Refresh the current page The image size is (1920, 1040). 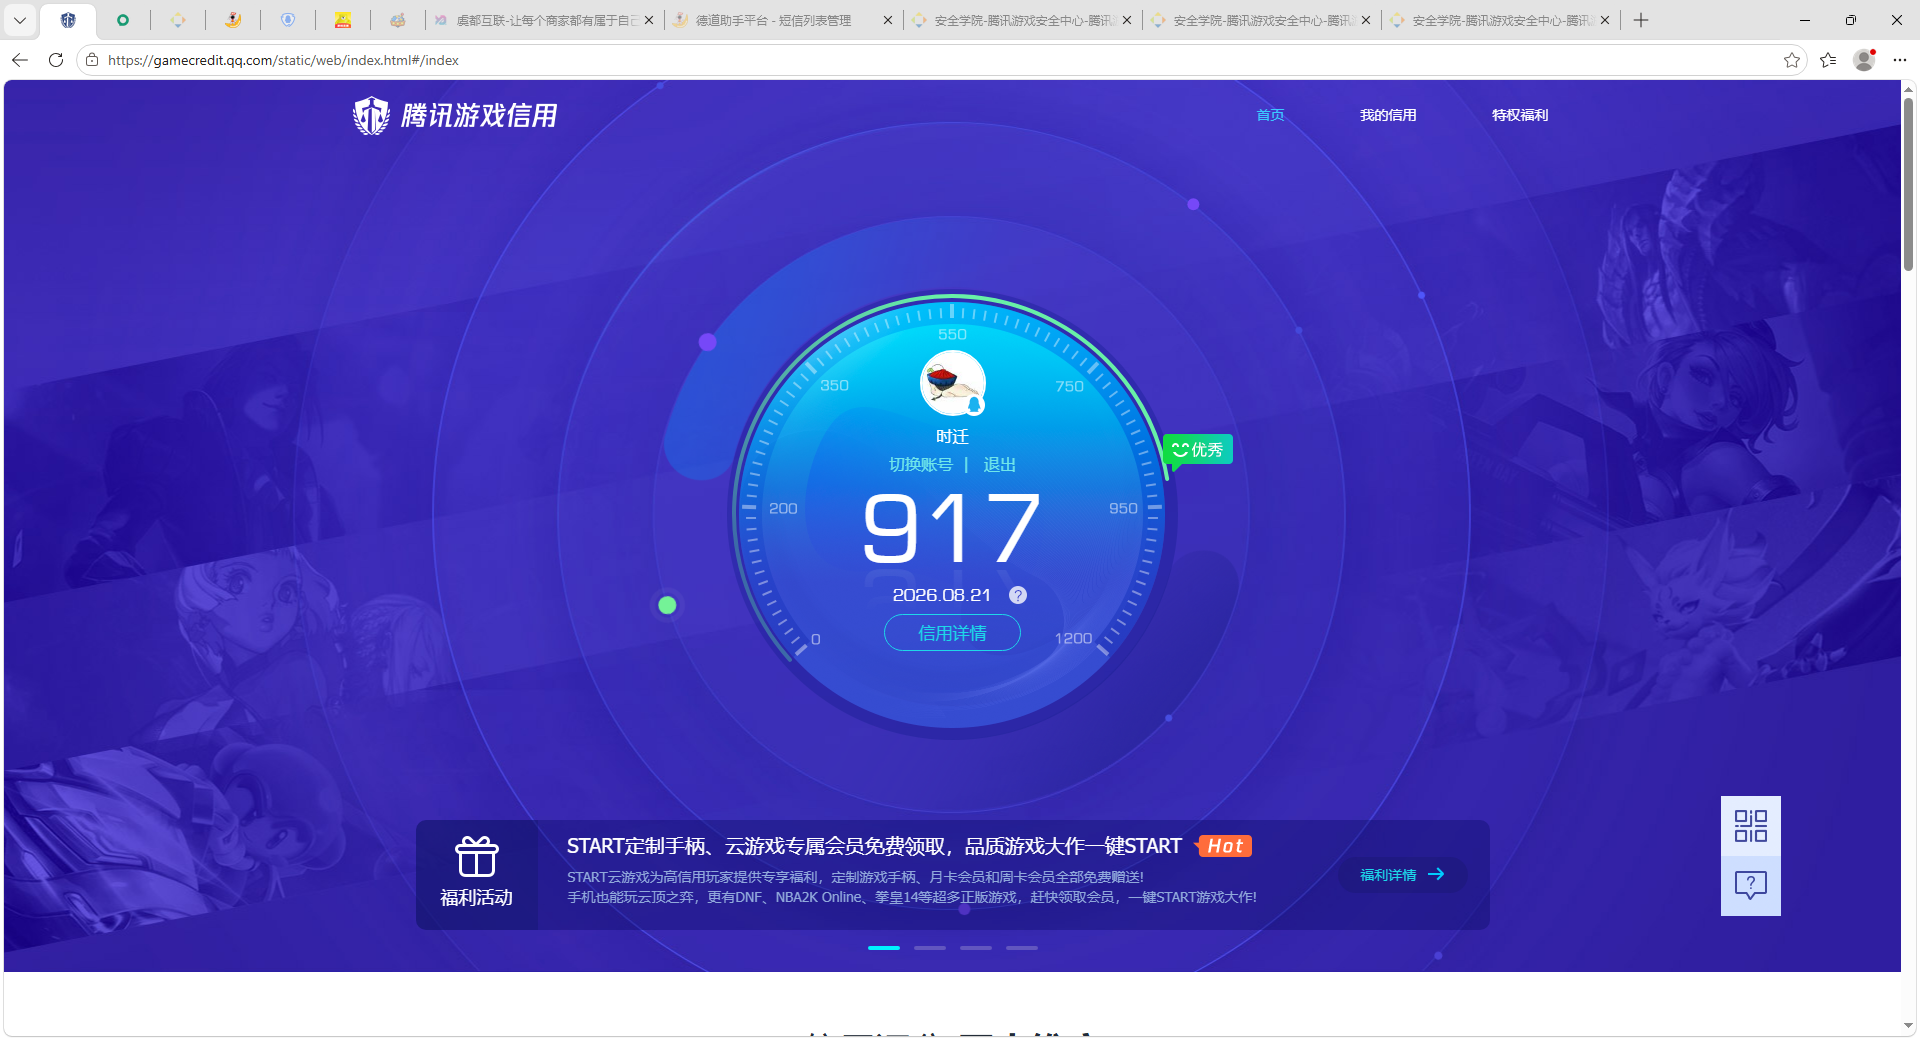click(56, 60)
